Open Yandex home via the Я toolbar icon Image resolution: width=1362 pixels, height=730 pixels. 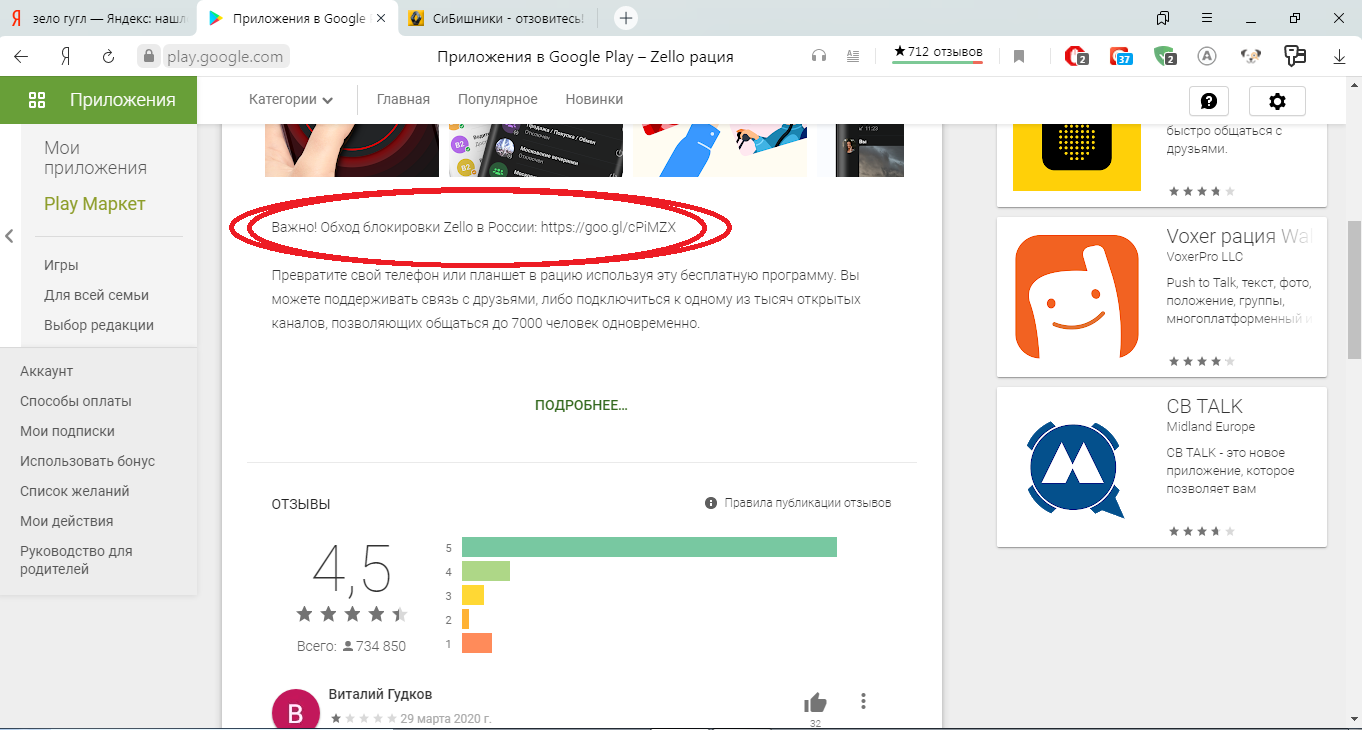(x=65, y=57)
